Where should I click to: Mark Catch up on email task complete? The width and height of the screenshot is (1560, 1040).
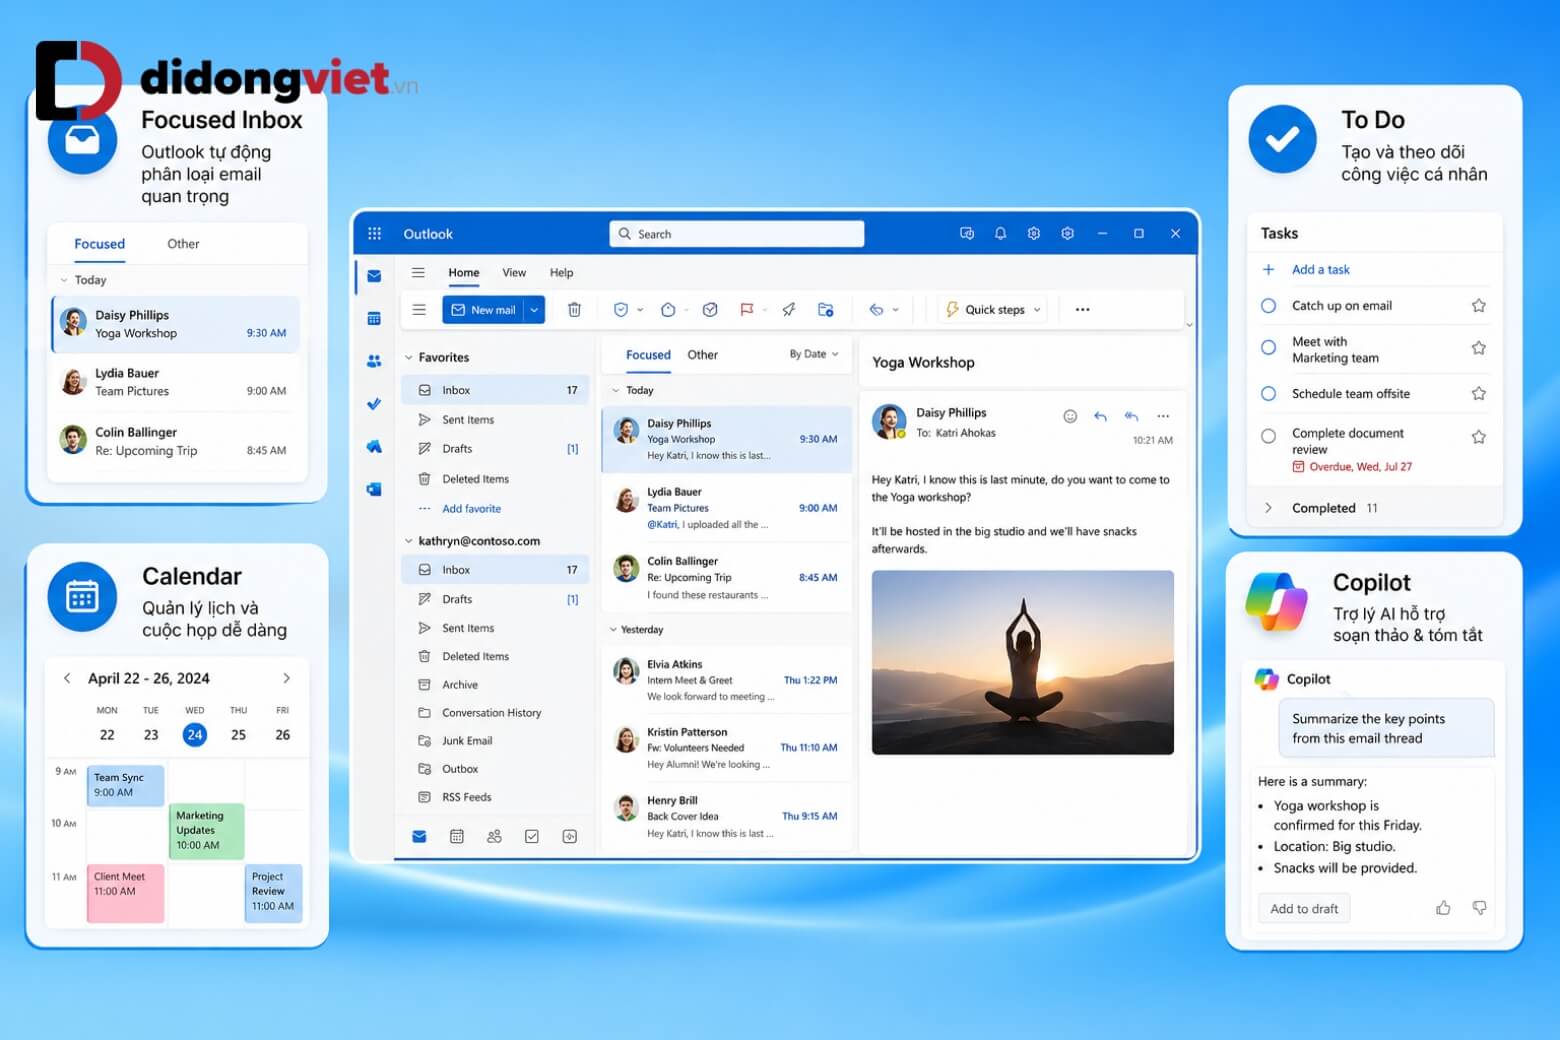pyautogui.click(x=1268, y=306)
